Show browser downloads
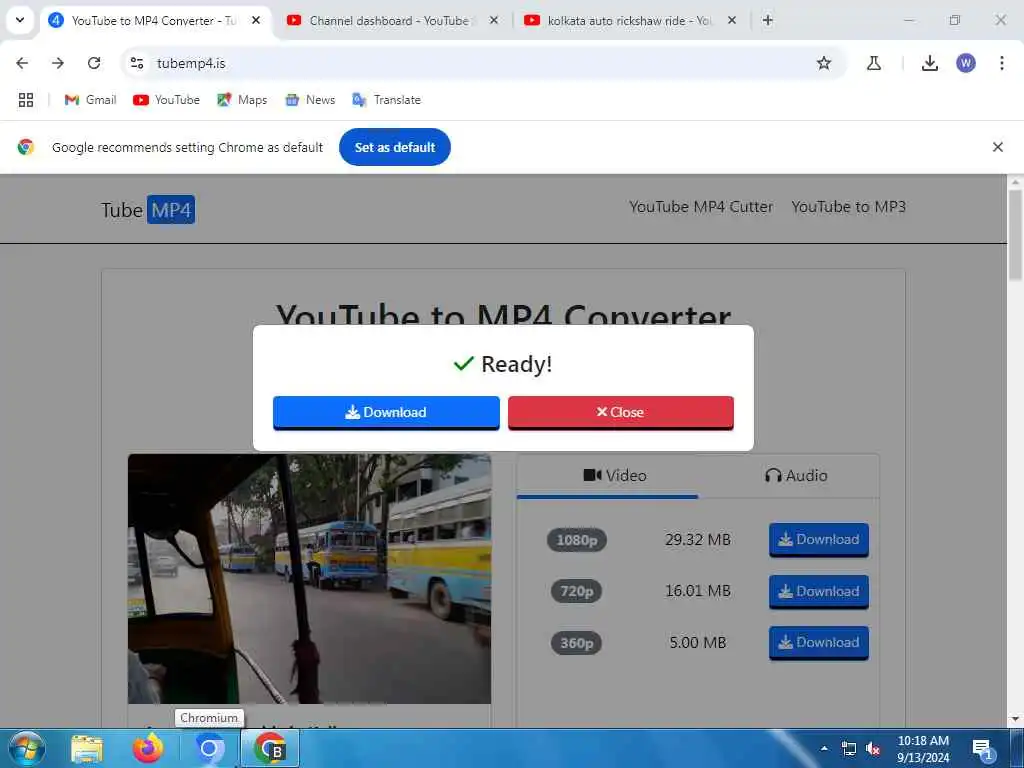This screenshot has width=1024, height=768. point(930,63)
